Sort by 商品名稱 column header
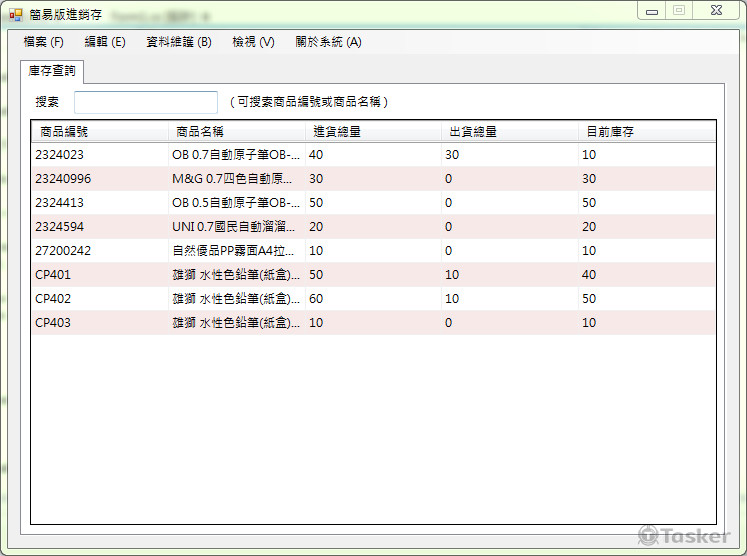Screen dimensions: 747x556 click(x=236, y=132)
